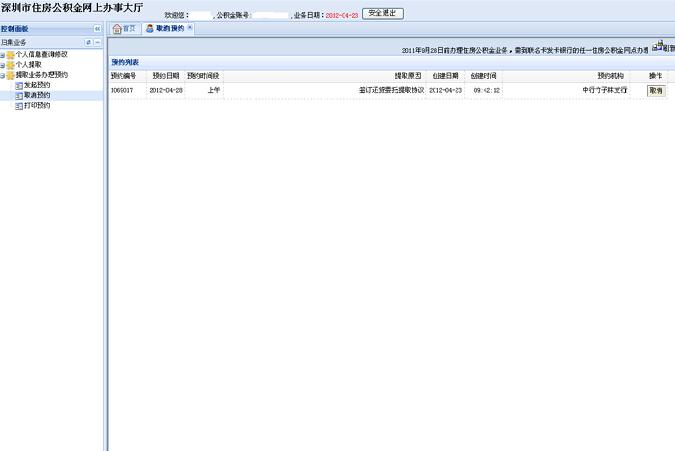
Task: Sort by the 预约编号 column header
Action: coord(127,76)
